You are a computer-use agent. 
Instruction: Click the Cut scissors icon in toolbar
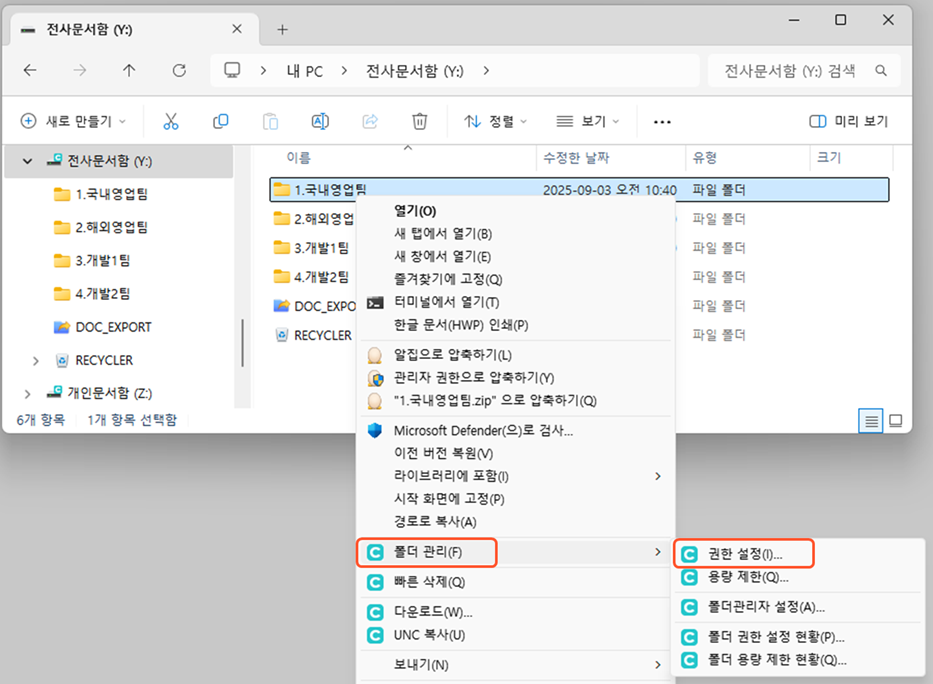170,121
